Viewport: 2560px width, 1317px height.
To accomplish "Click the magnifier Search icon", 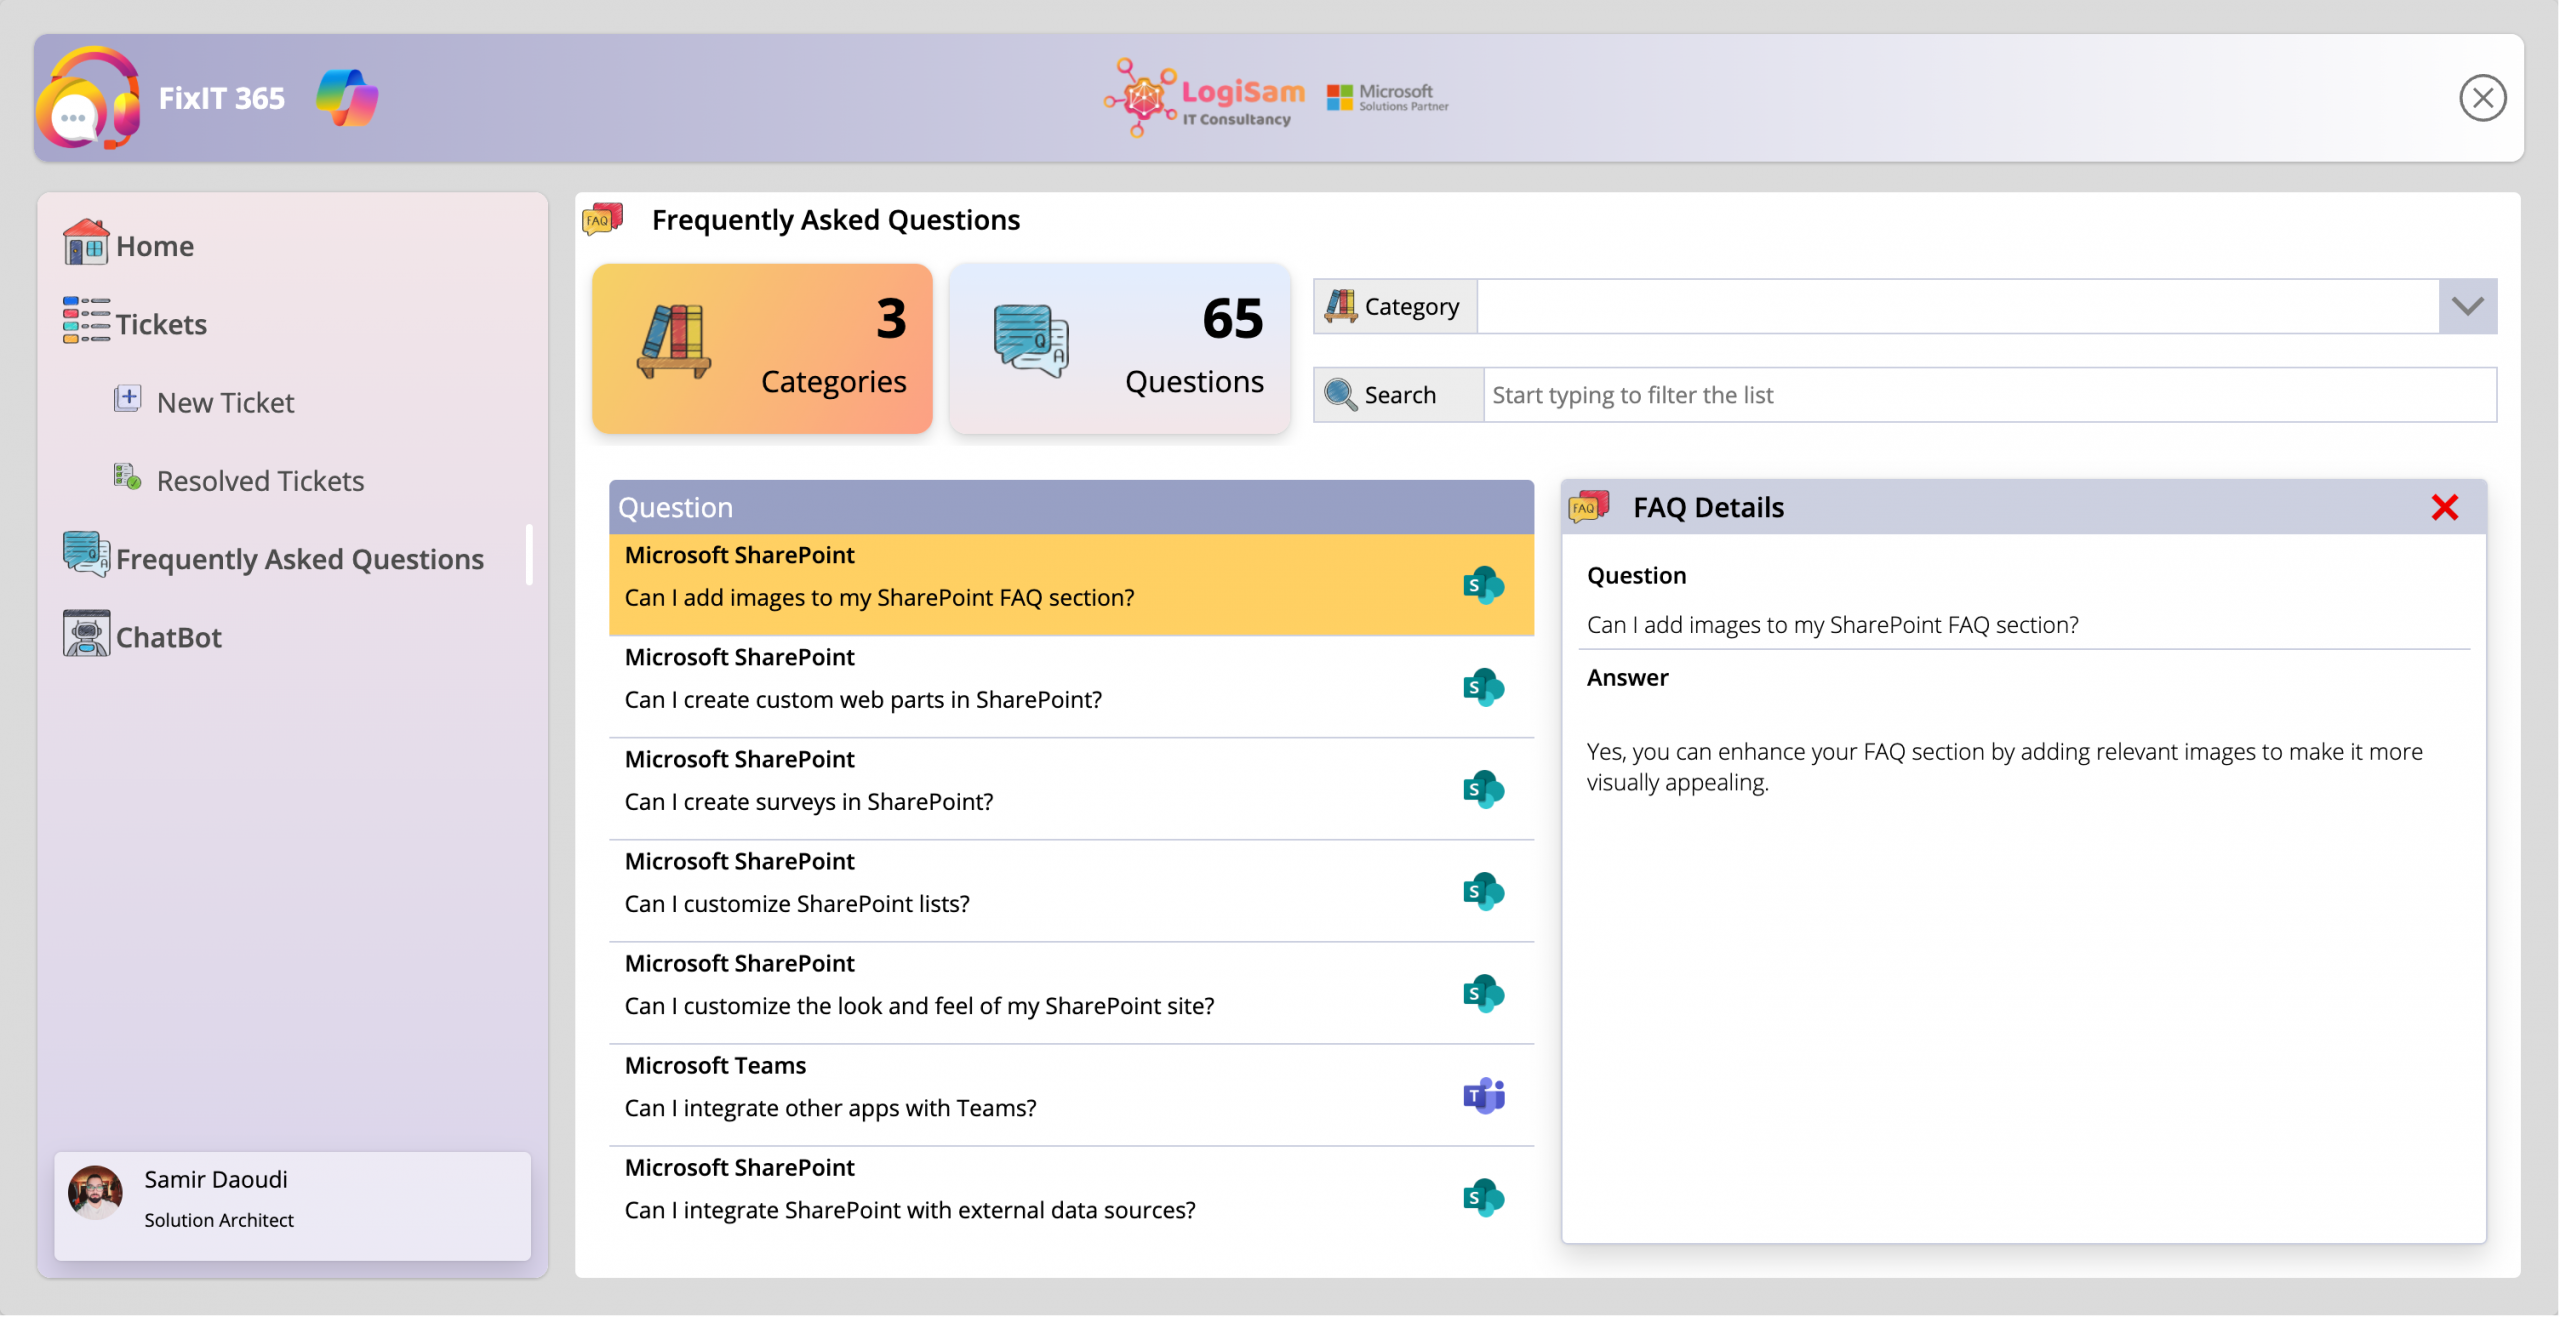I will 1340,394.
